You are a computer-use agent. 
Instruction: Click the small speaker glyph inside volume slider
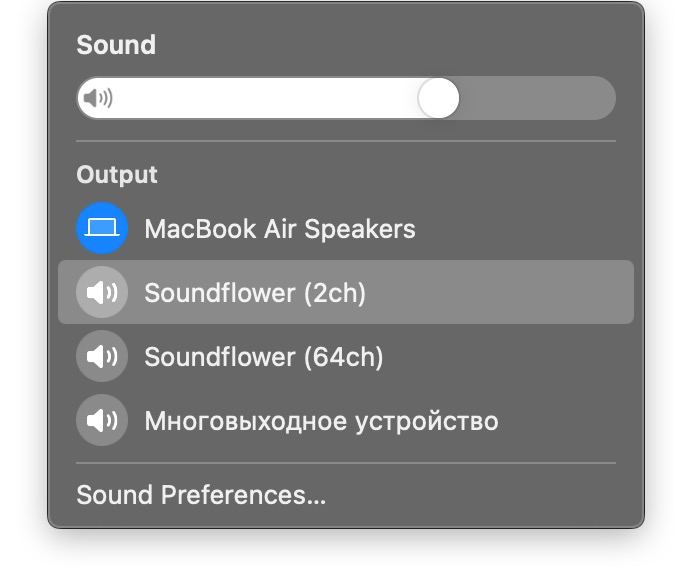click(x=97, y=98)
